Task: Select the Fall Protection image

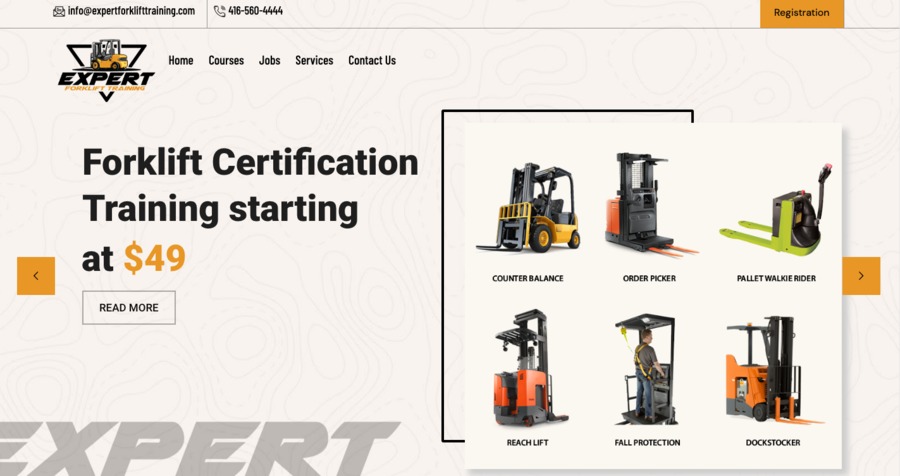Action: tap(647, 369)
